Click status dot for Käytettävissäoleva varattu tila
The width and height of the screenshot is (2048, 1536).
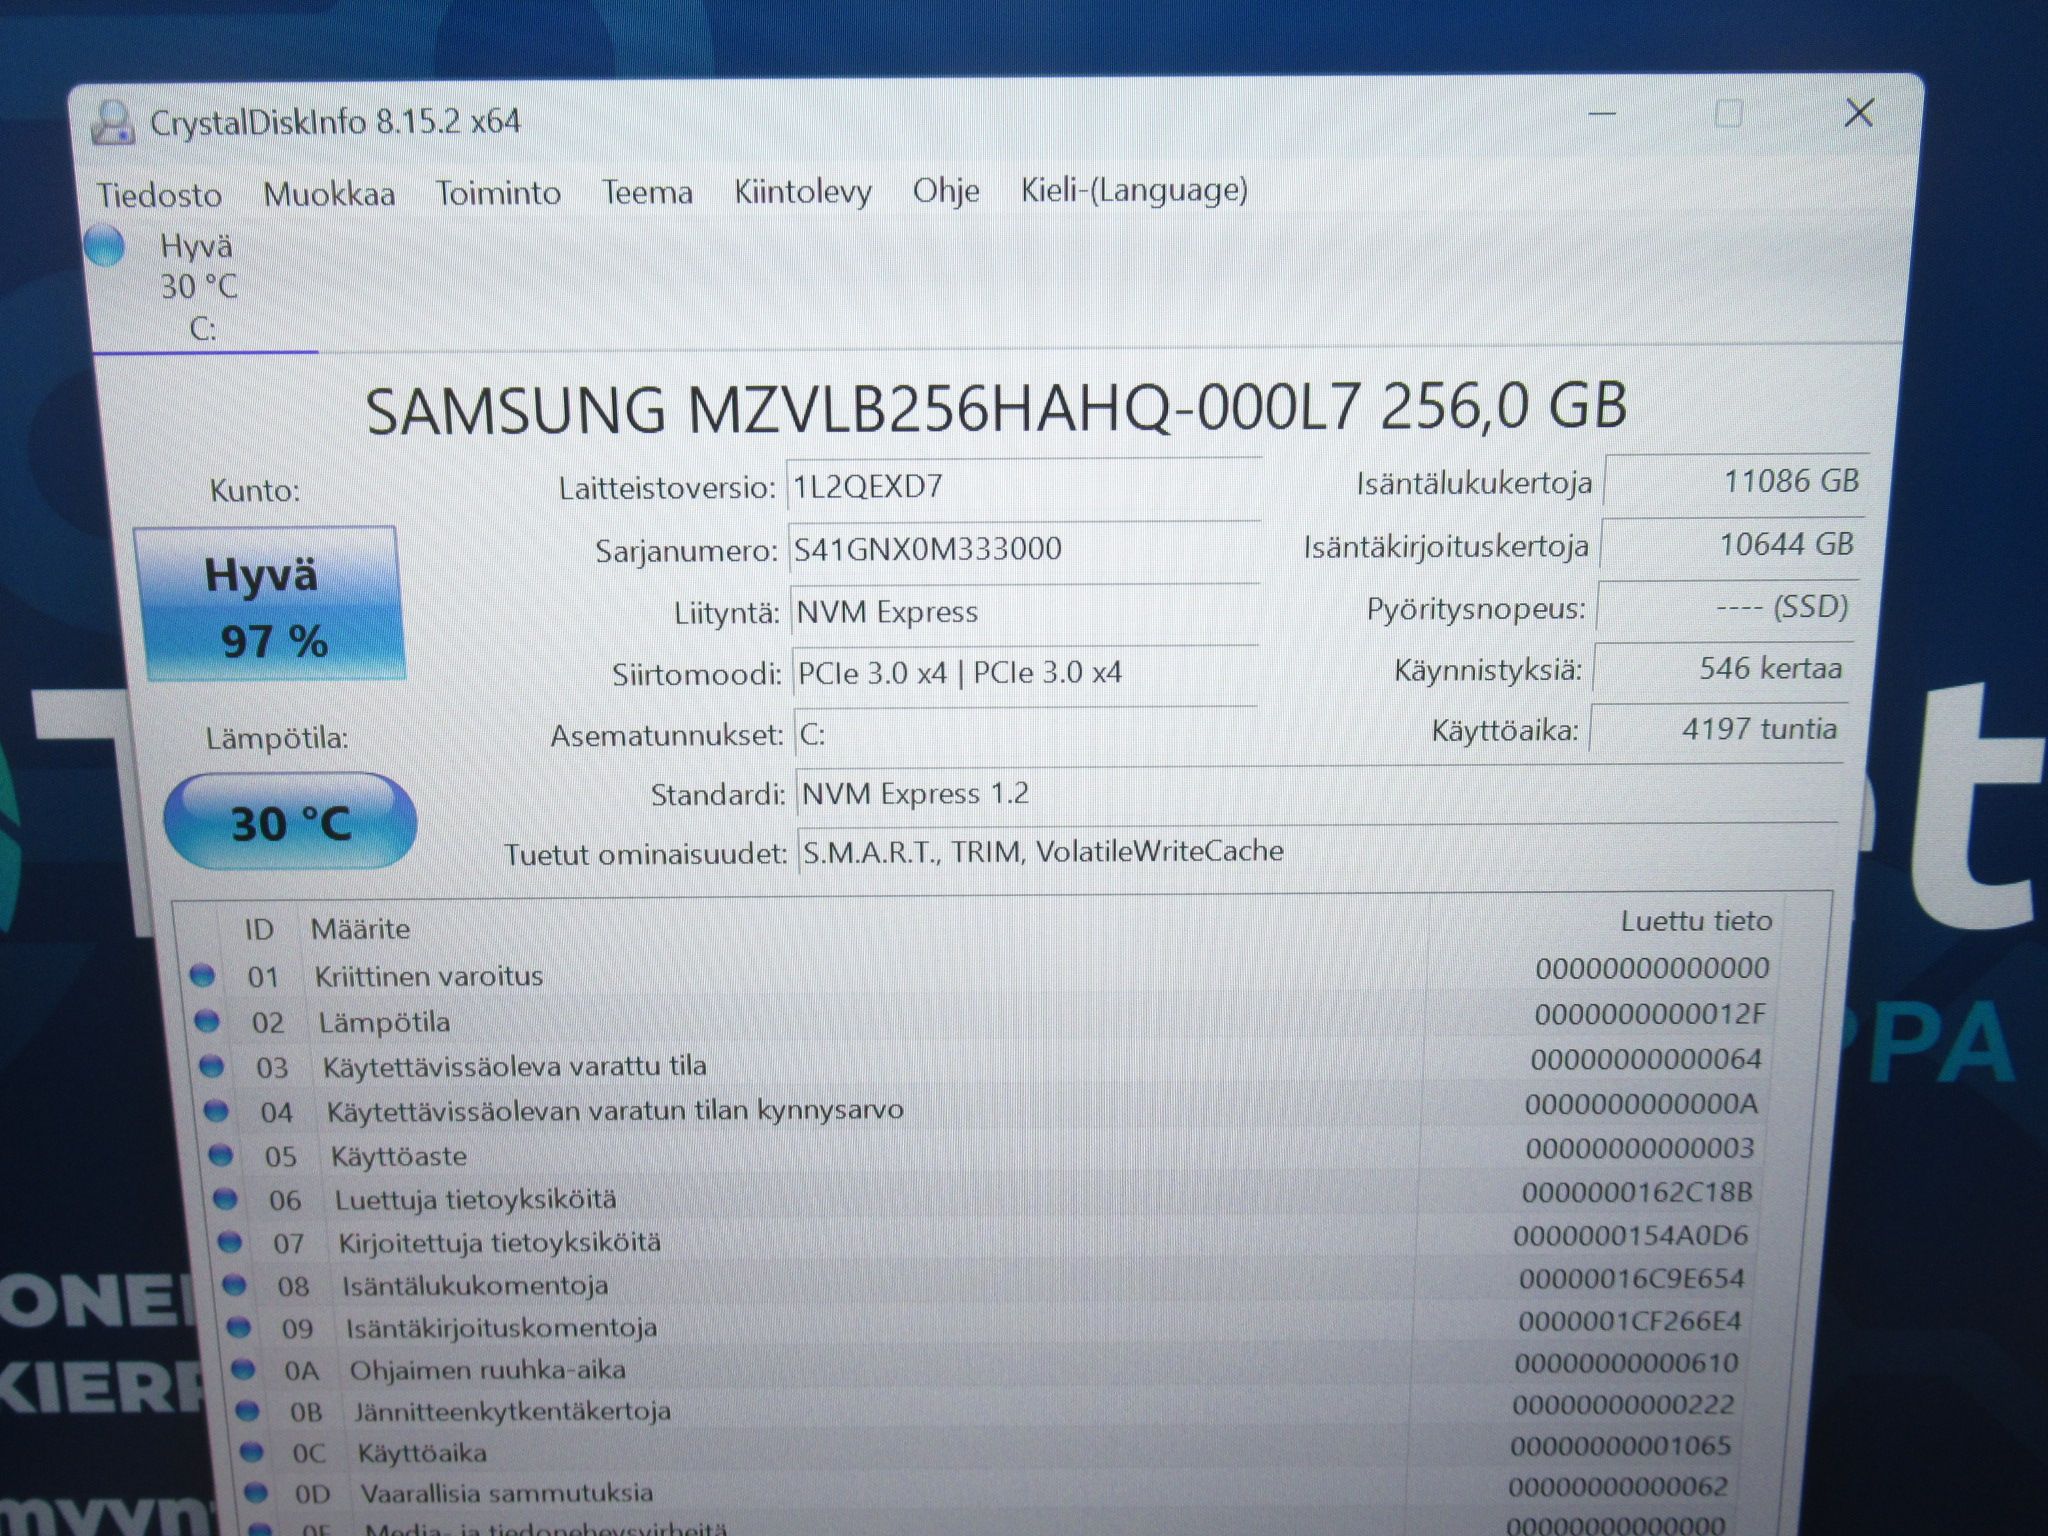pos(212,1066)
